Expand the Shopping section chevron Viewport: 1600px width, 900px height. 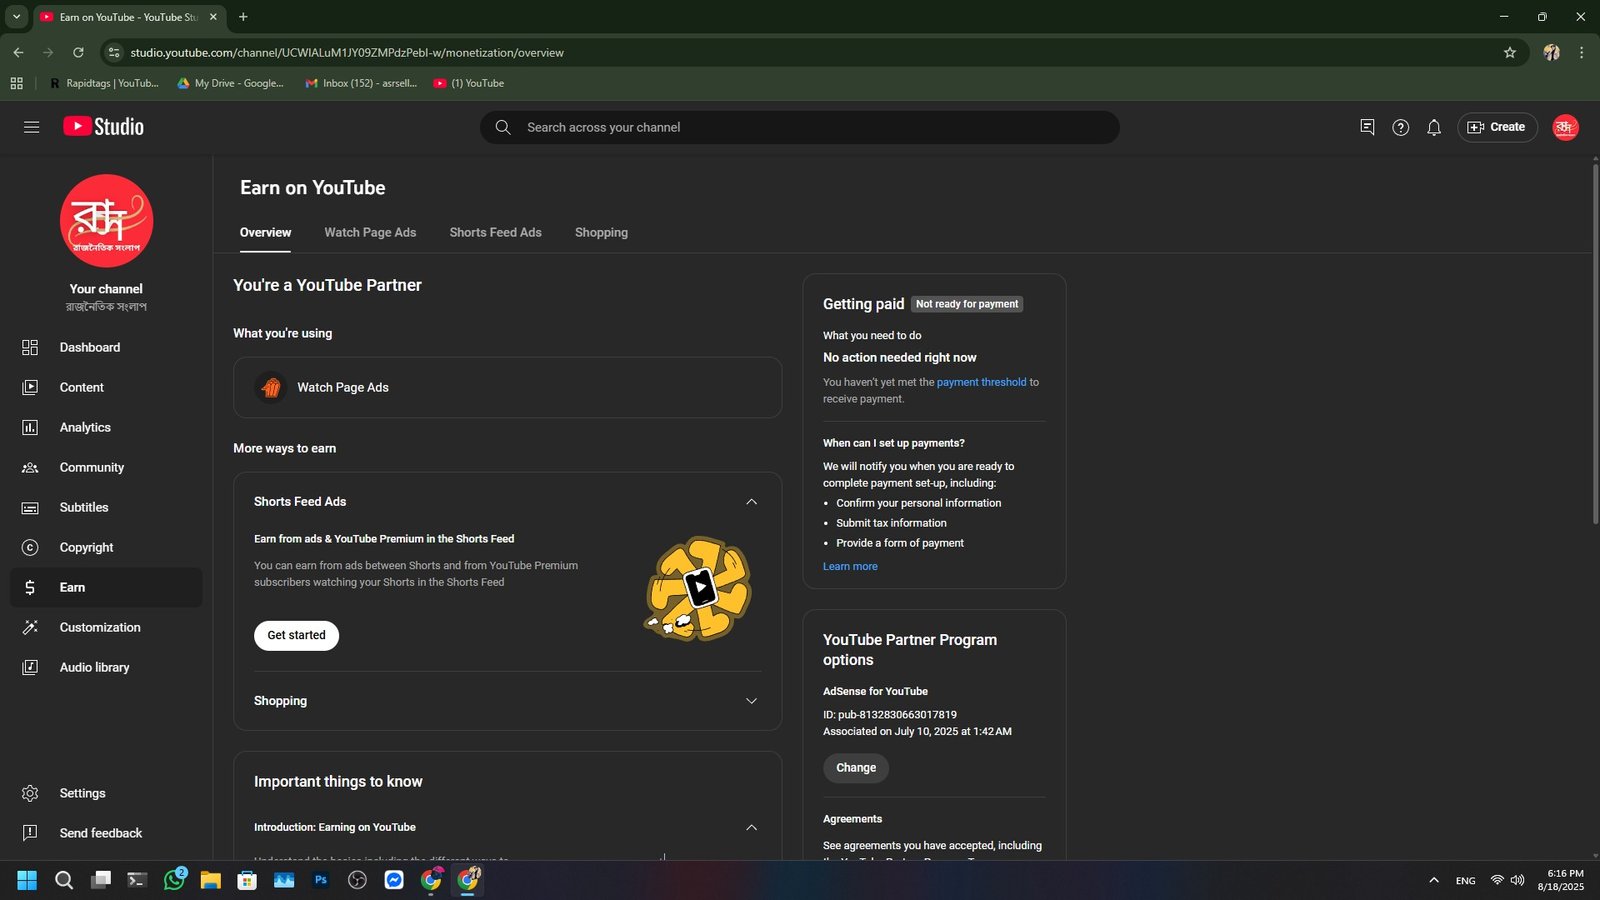tap(751, 701)
